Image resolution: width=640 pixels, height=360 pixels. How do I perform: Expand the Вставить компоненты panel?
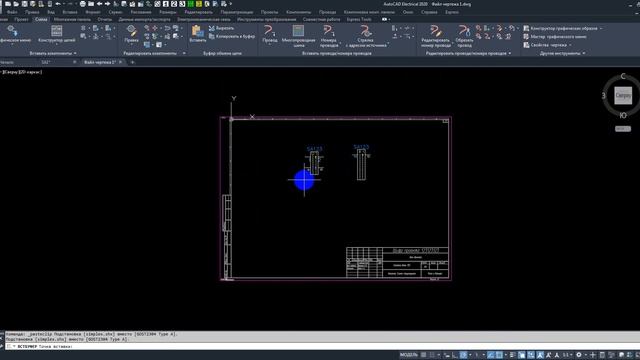pyautogui.click(x=53, y=53)
